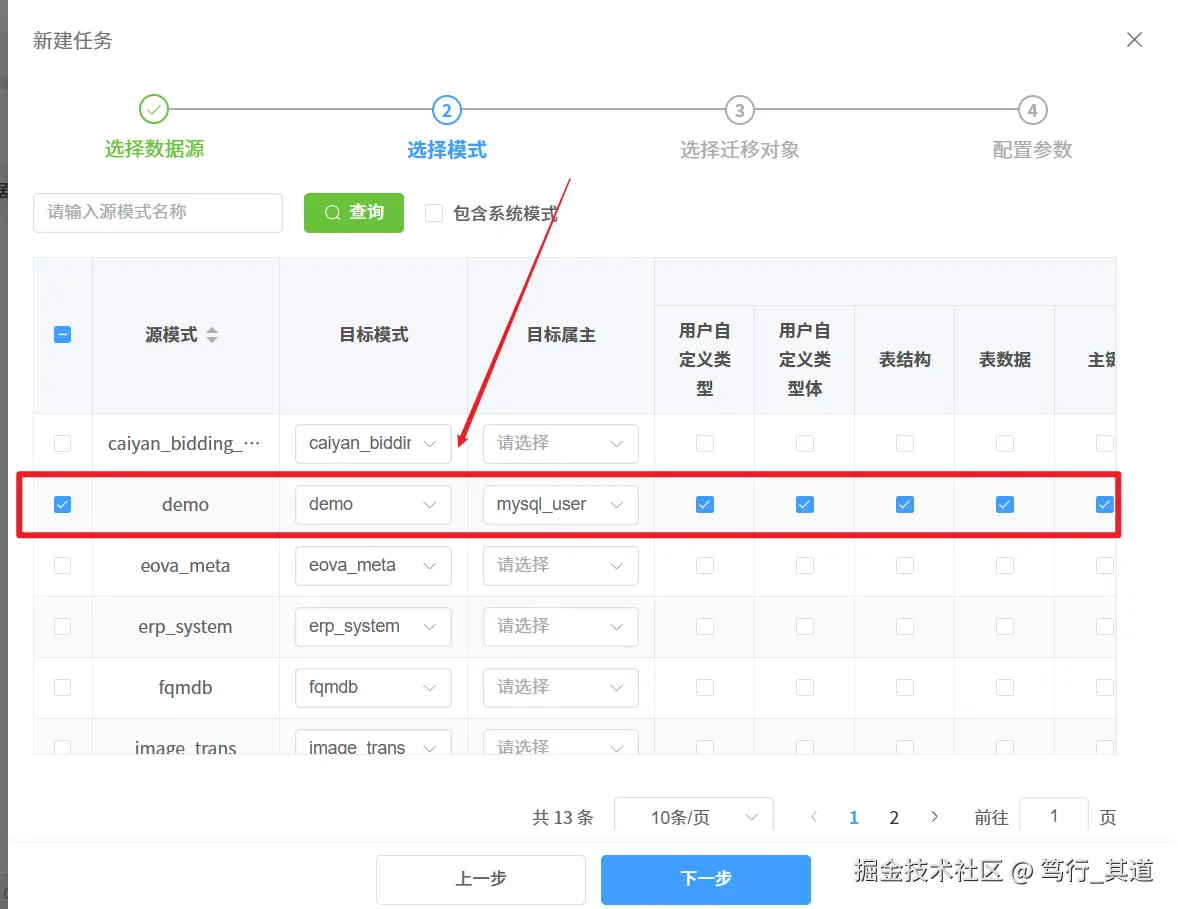Image resolution: width=1178 pixels, height=909 pixels.
Task: Click the 上一步 button
Action: tap(480, 879)
